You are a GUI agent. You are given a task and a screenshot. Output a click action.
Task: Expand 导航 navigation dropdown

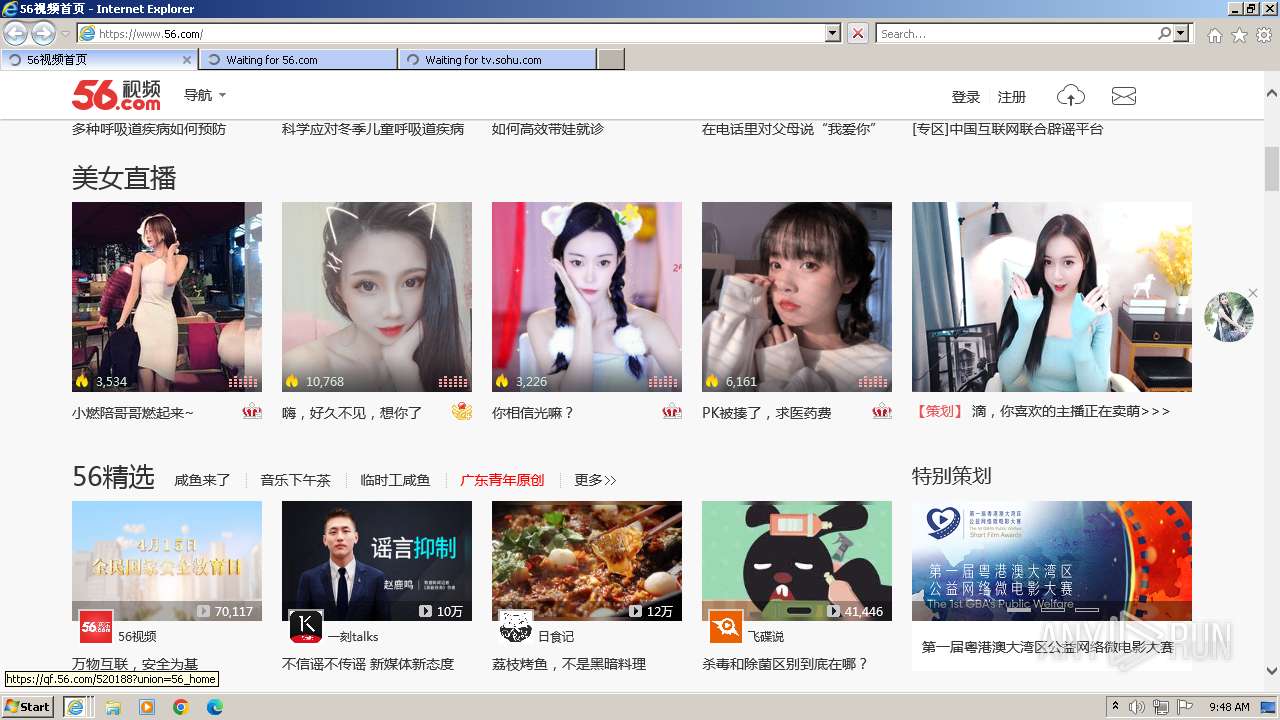205,95
